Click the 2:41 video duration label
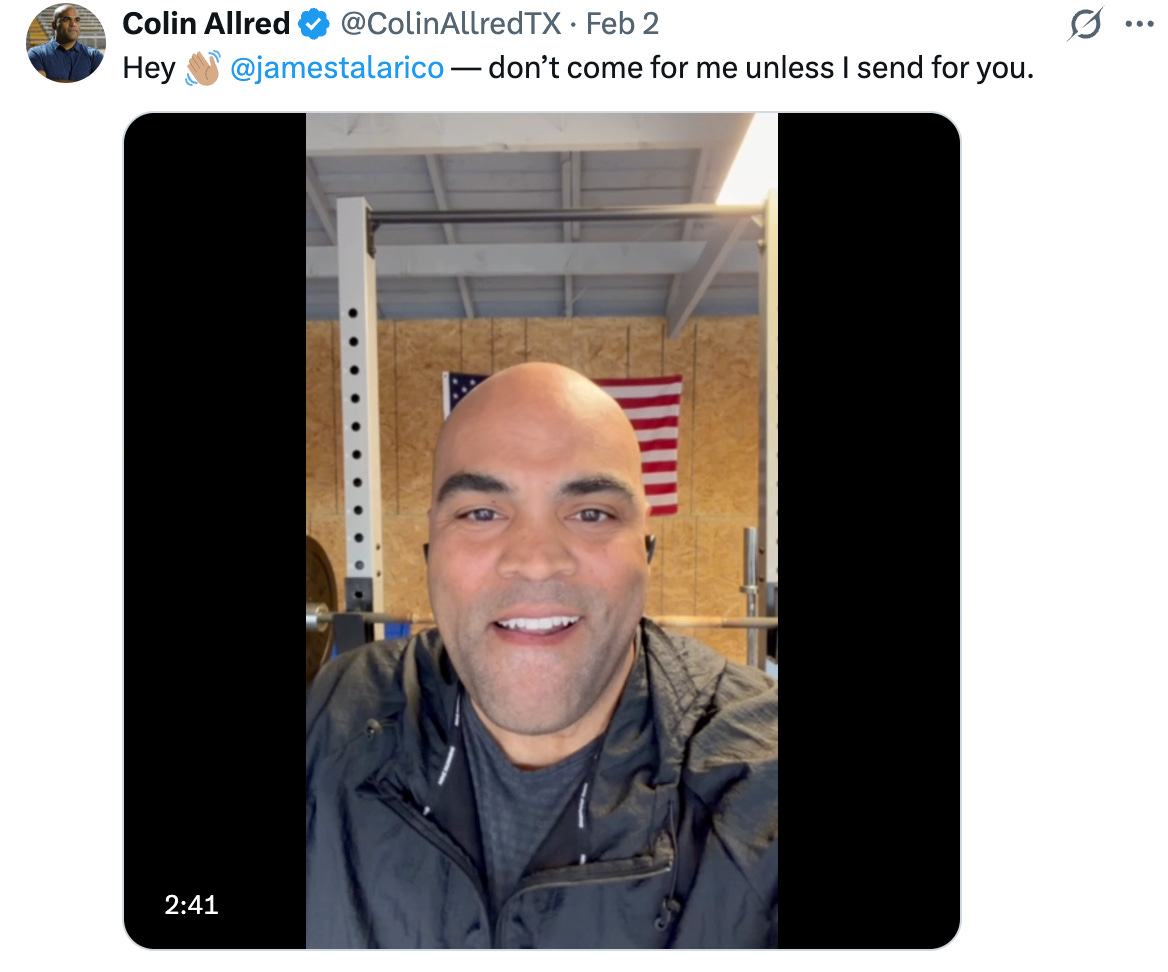The width and height of the screenshot is (1168, 972). (x=191, y=905)
